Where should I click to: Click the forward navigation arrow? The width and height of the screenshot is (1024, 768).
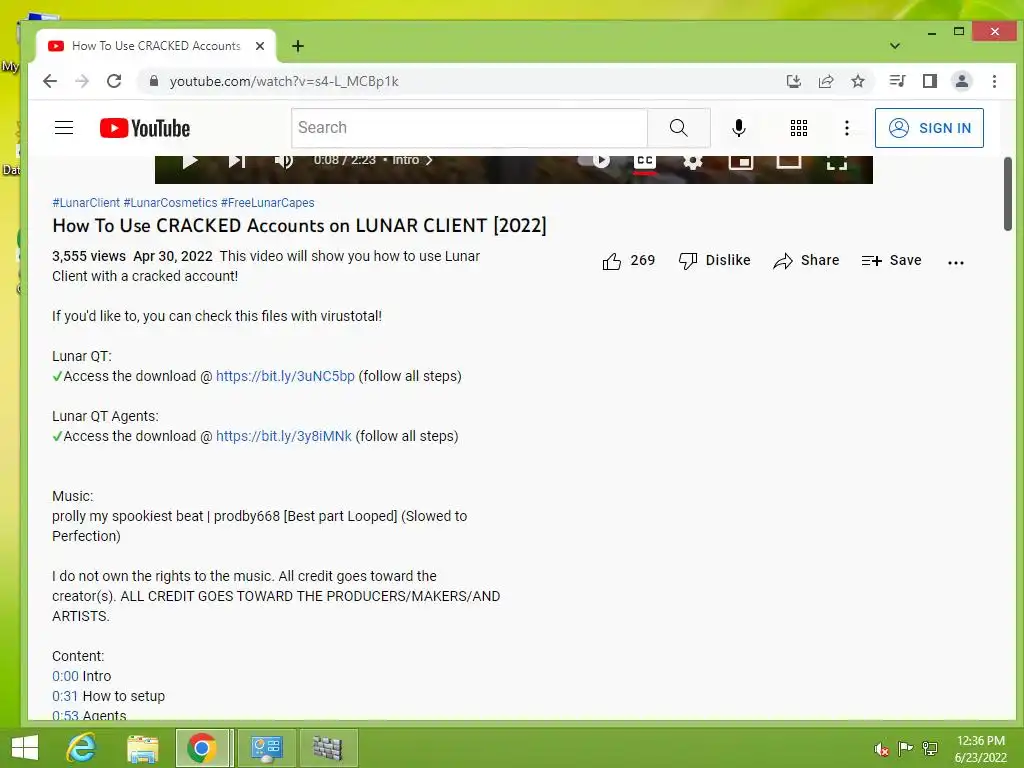click(x=82, y=81)
